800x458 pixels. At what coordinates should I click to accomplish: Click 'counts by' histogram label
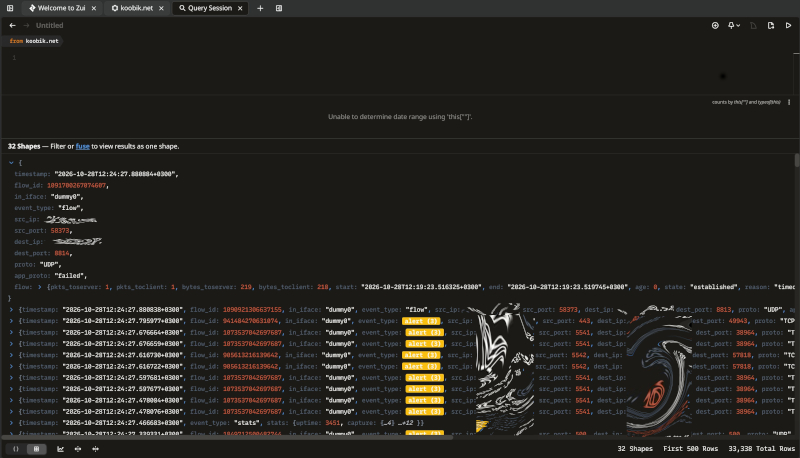click(746, 102)
